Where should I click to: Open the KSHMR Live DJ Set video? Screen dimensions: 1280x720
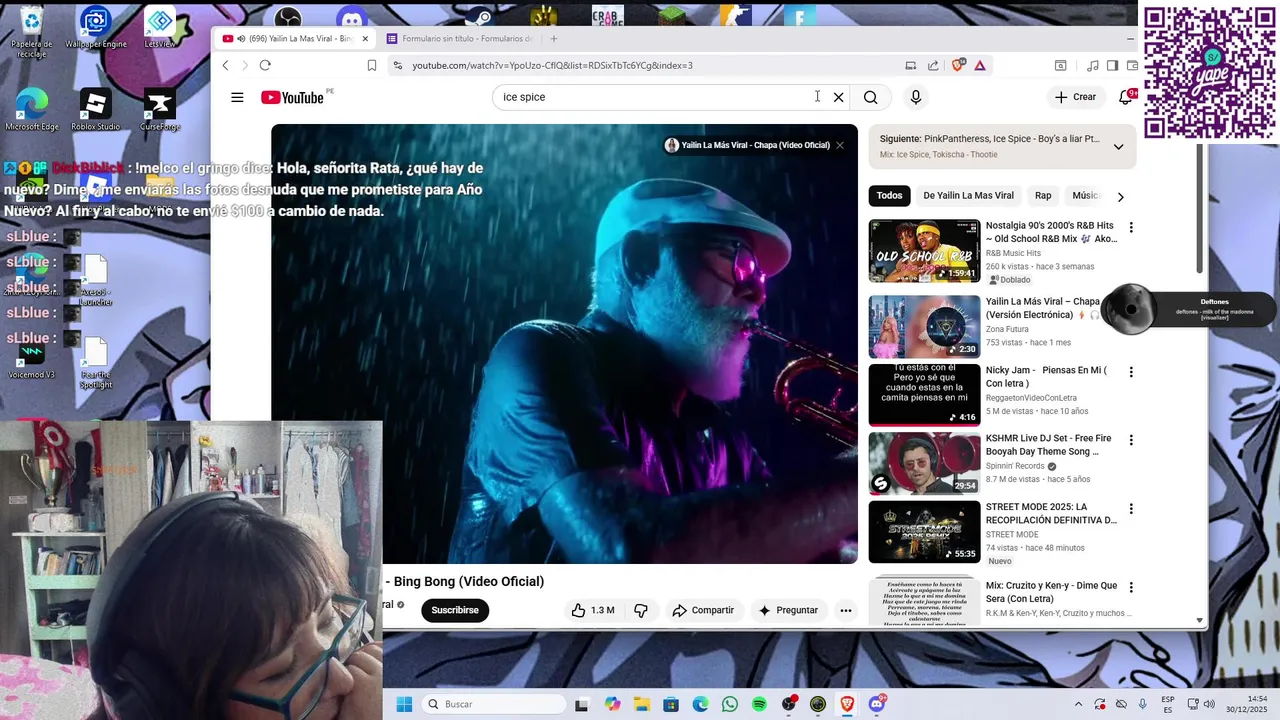click(x=924, y=464)
